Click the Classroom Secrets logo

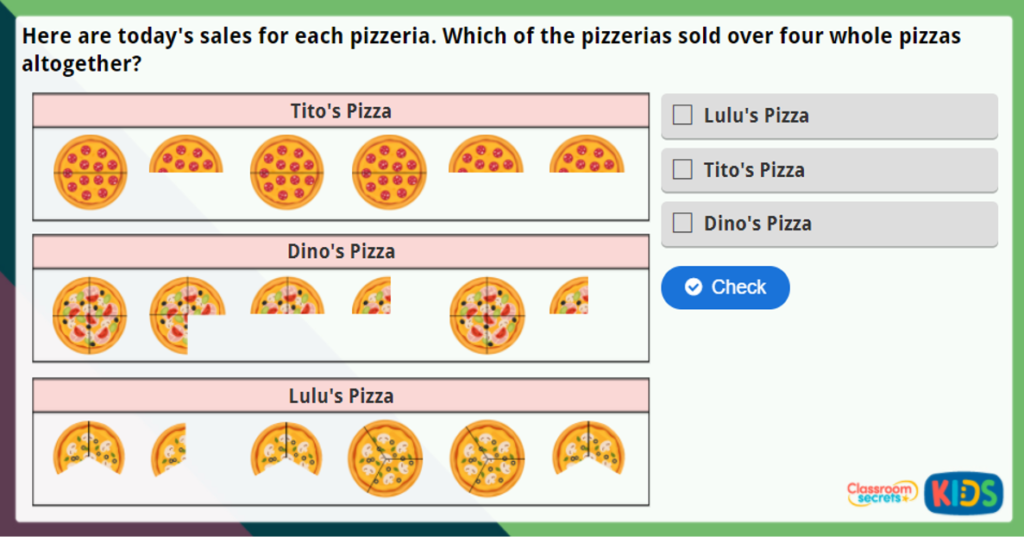[881, 492]
